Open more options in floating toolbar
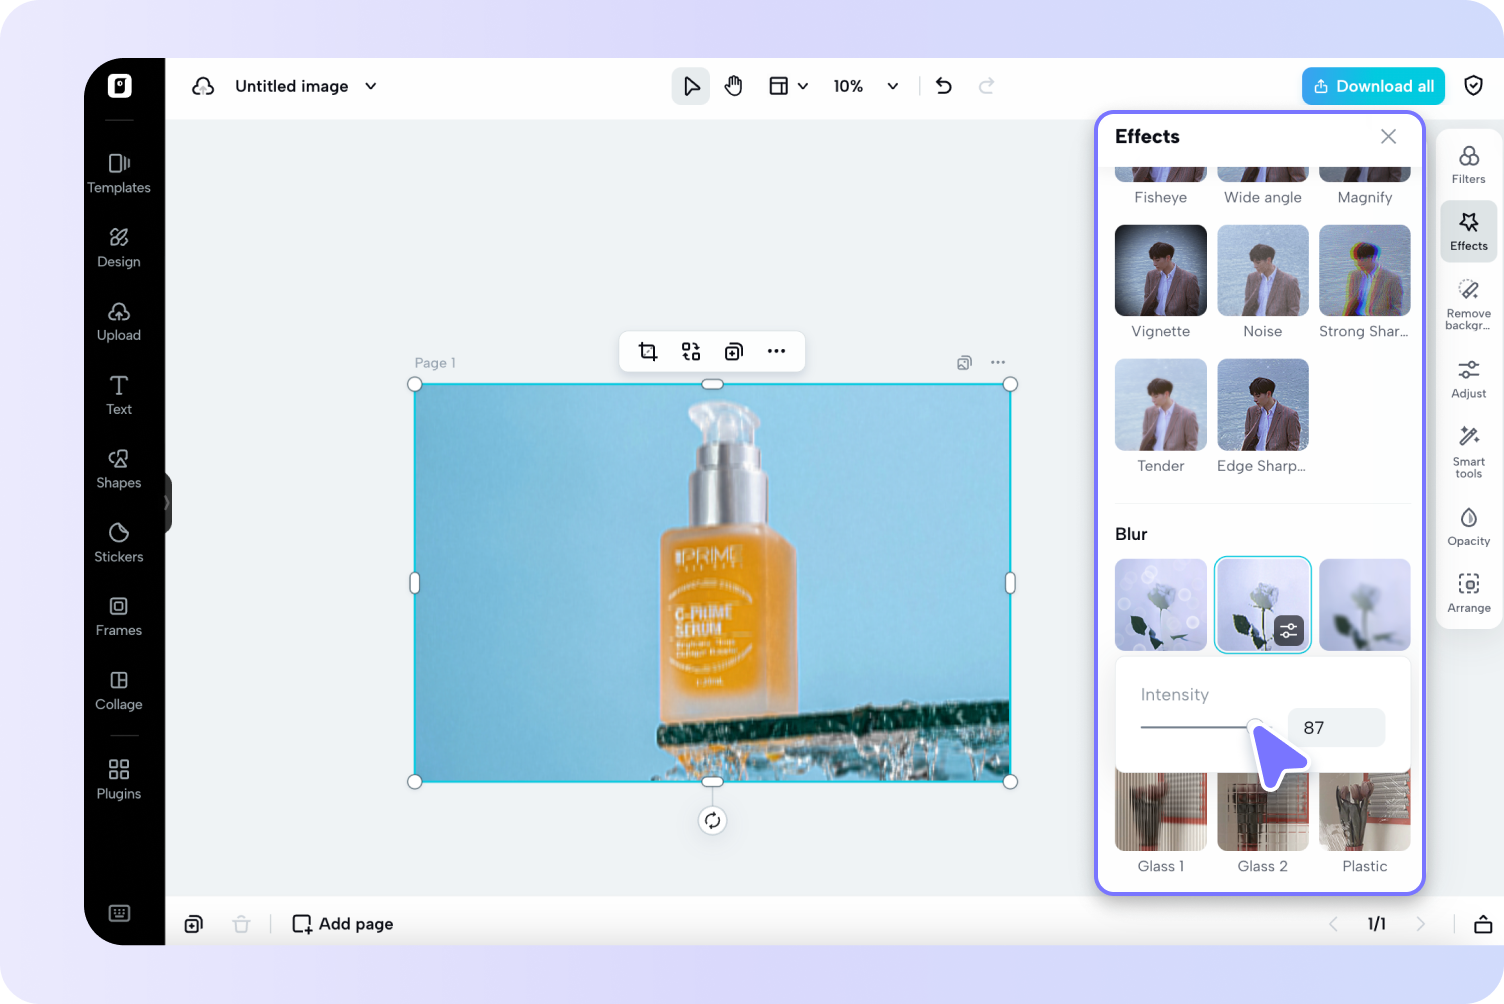Image resolution: width=1504 pixels, height=1004 pixels. pyautogui.click(x=776, y=351)
